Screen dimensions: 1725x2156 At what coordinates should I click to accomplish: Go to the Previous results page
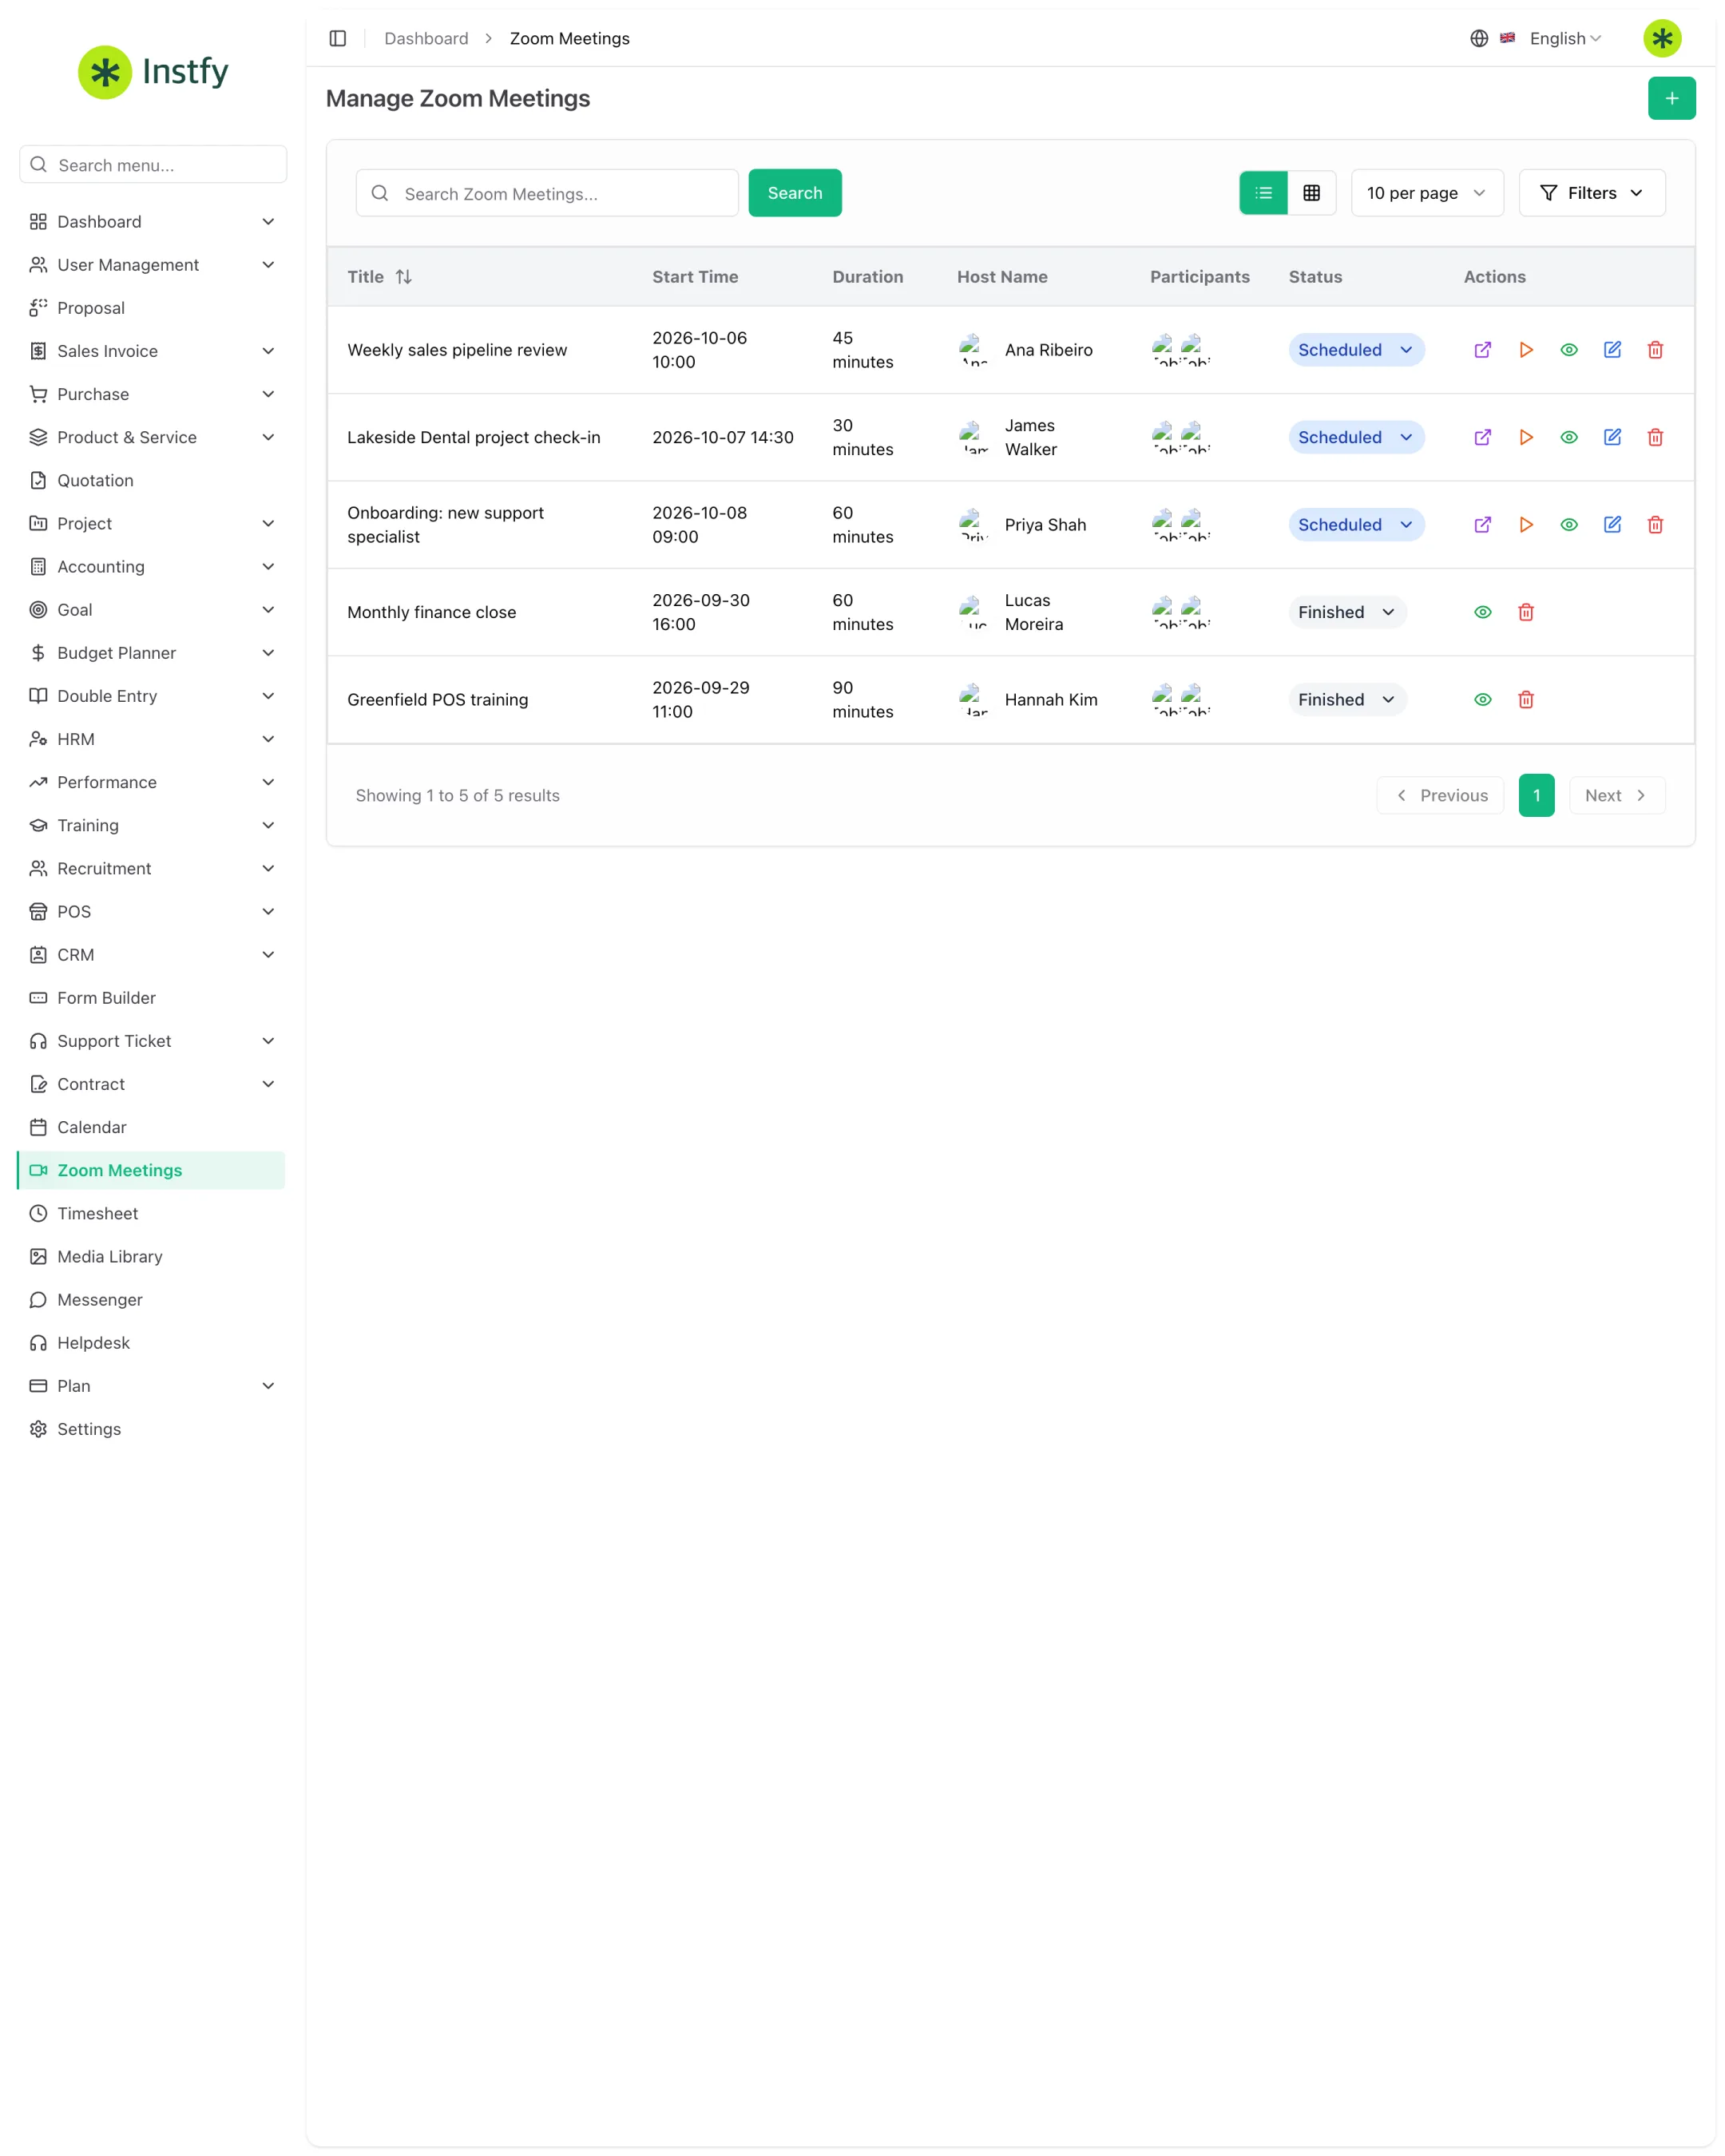click(x=1439, y=796)
